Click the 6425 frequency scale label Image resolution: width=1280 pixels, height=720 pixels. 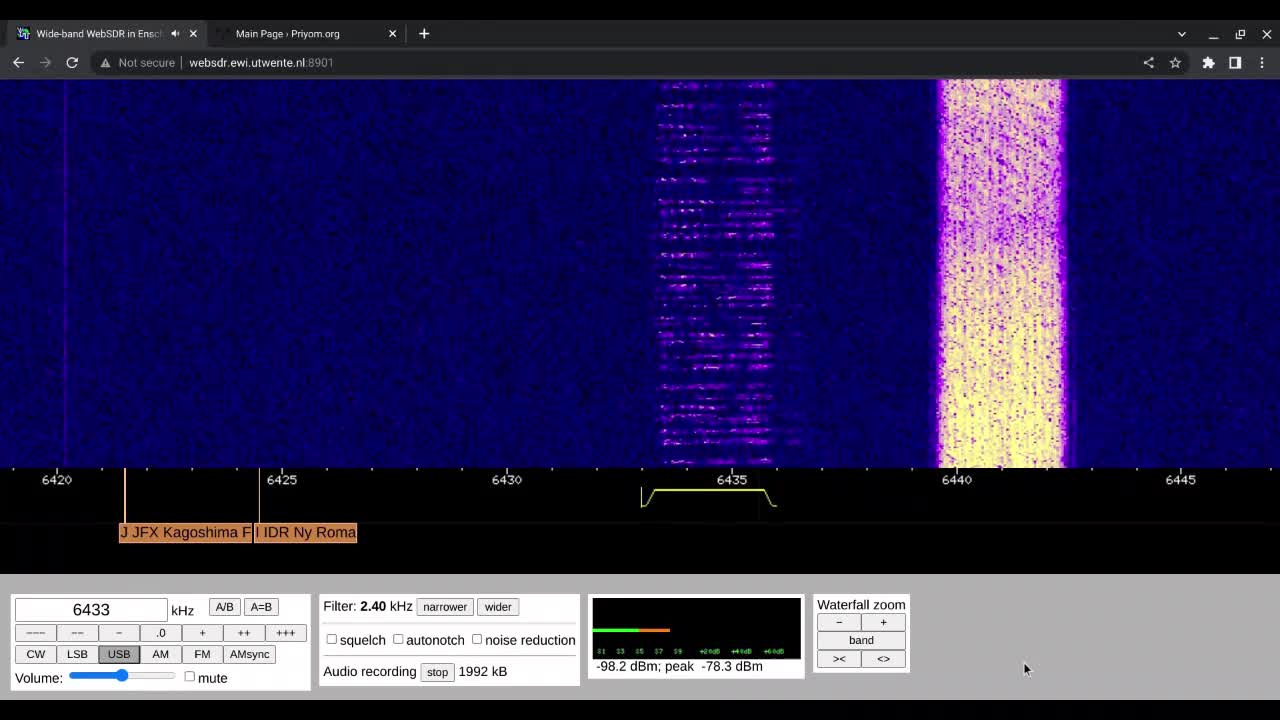[282, 480]
